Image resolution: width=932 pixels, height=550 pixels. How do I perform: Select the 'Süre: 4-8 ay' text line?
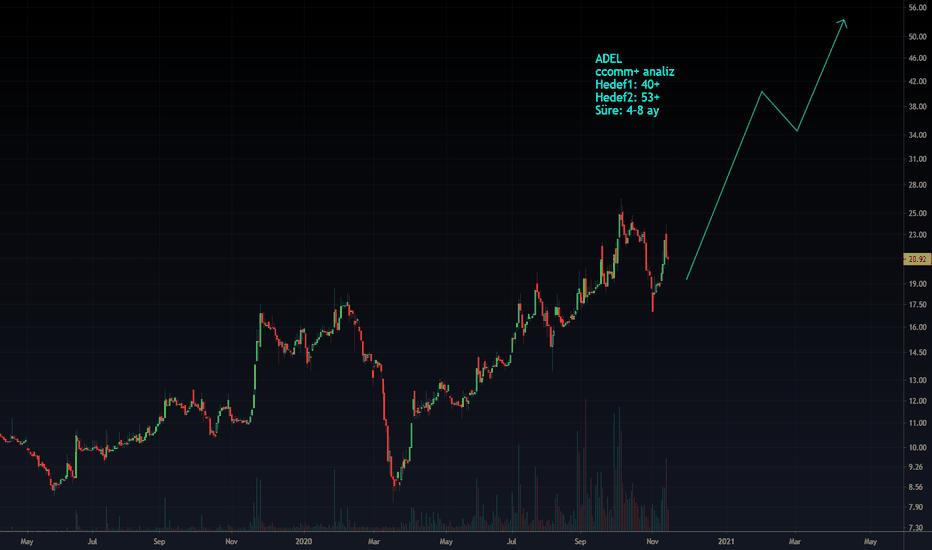[x=627, y=110]
